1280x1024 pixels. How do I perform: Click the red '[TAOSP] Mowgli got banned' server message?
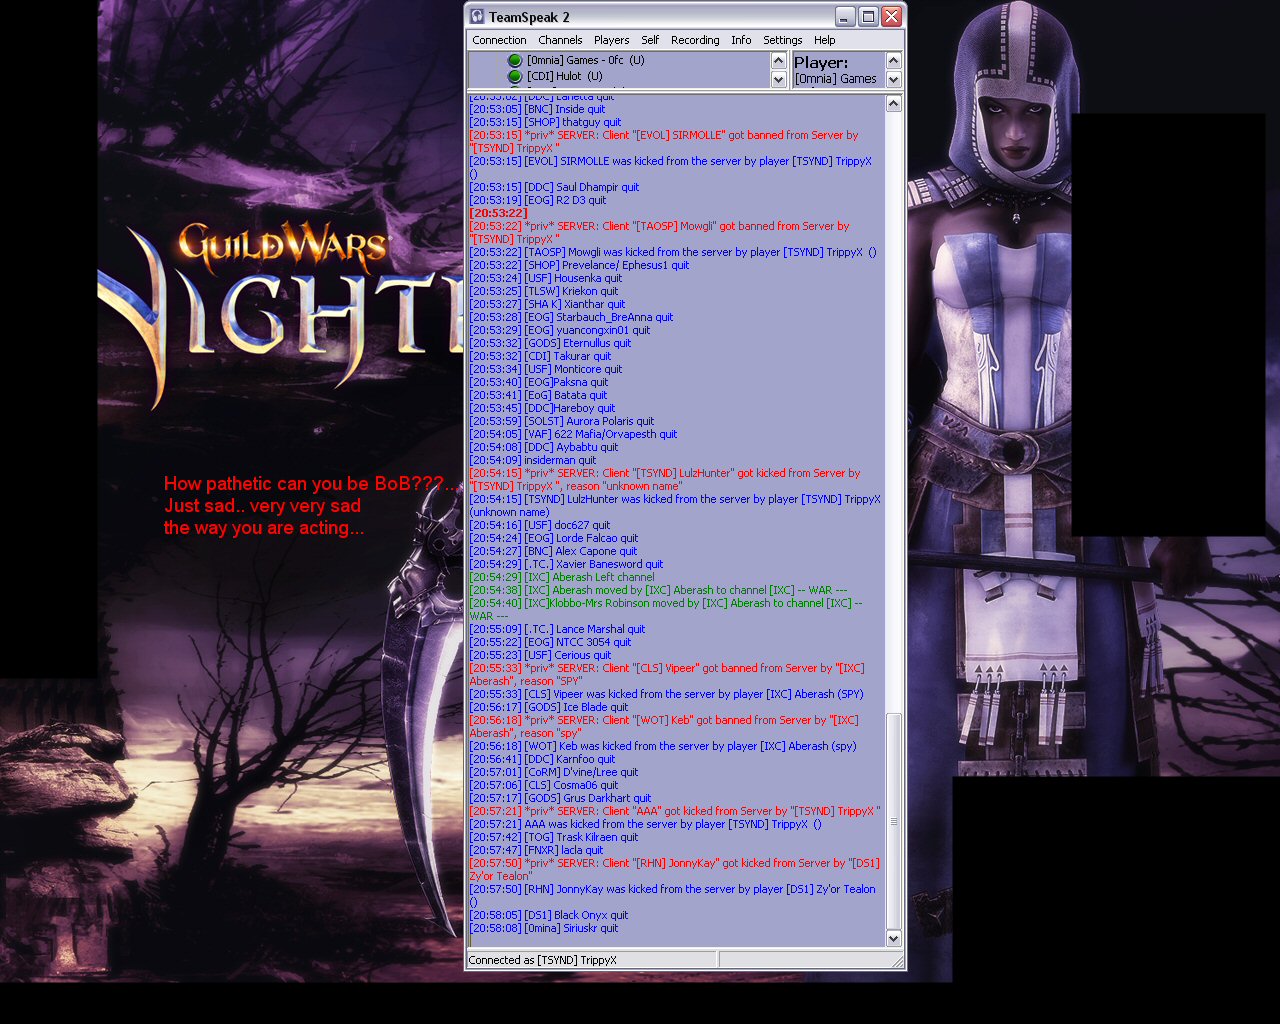click(659, 232)
